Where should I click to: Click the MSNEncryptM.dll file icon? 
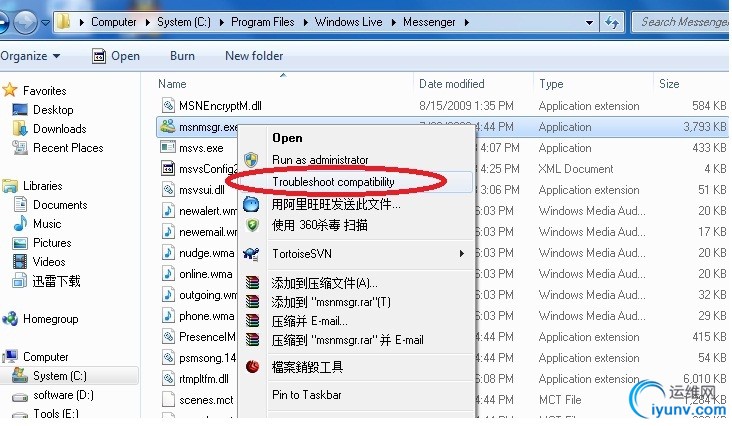[168, 105]
